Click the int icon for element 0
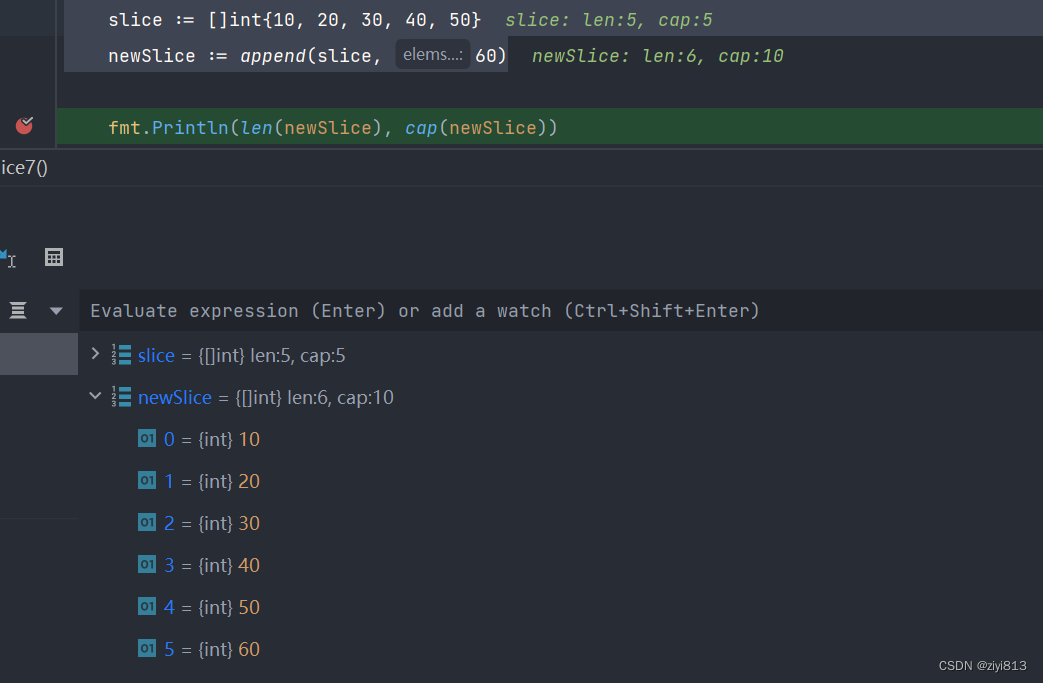Screen dimensions: 1043x683 [147, 439]
